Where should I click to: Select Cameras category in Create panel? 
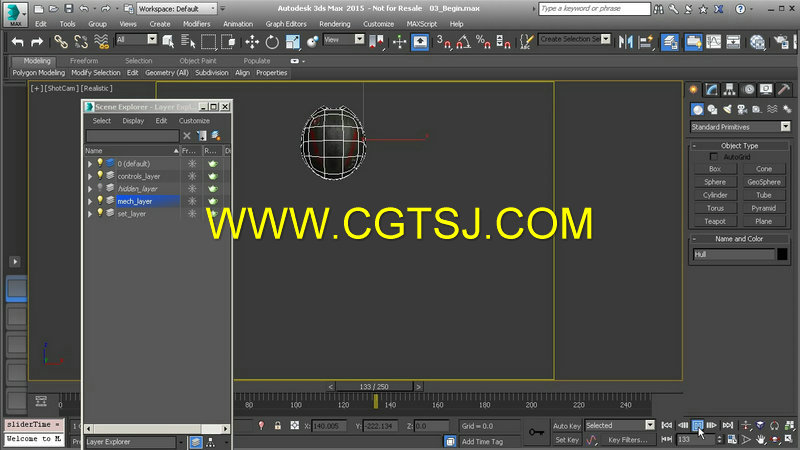tap(742, 109)
